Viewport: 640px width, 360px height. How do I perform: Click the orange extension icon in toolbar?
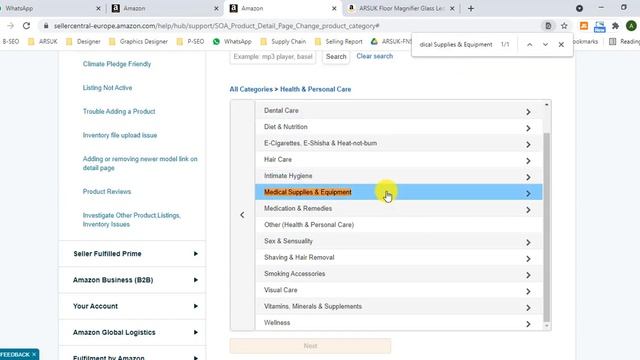pyautogui.click(x=584, y=26)
